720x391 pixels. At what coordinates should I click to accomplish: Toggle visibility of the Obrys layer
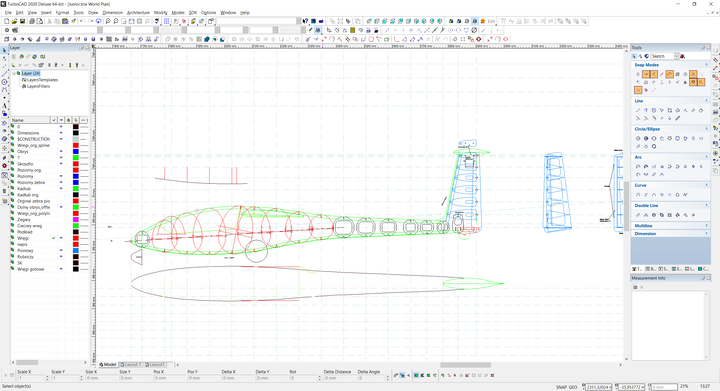[61, 151]
